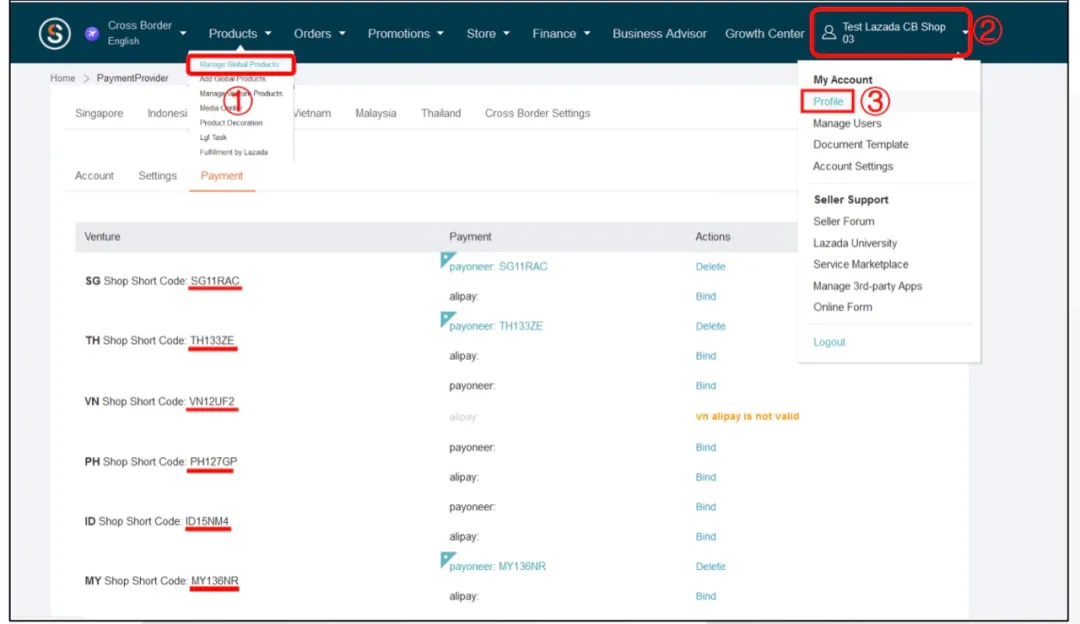Open the Cross Border Settings tab
The width and height of the screenshot is (1080, 624).
[537, 113]
